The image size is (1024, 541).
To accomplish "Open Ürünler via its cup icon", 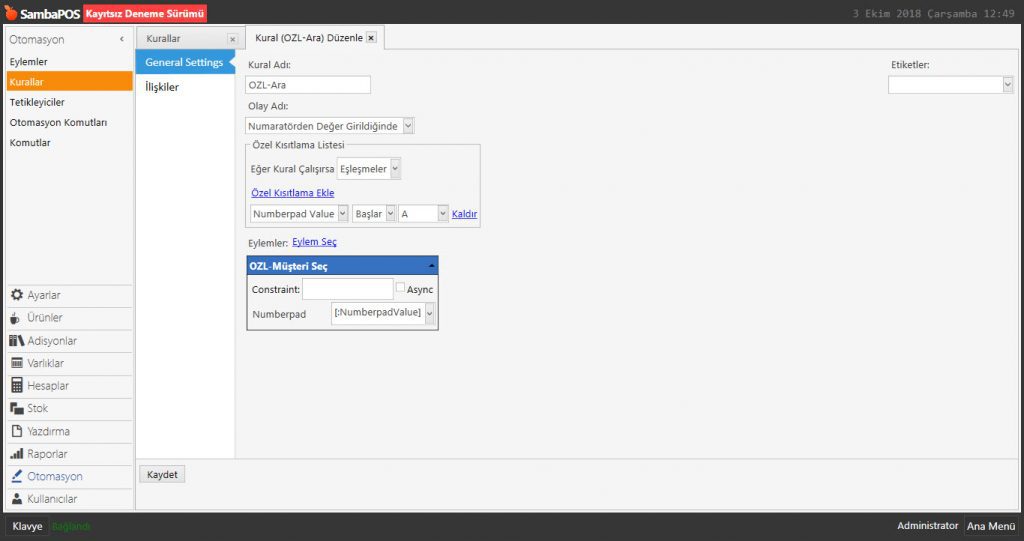I will point(17,318).
